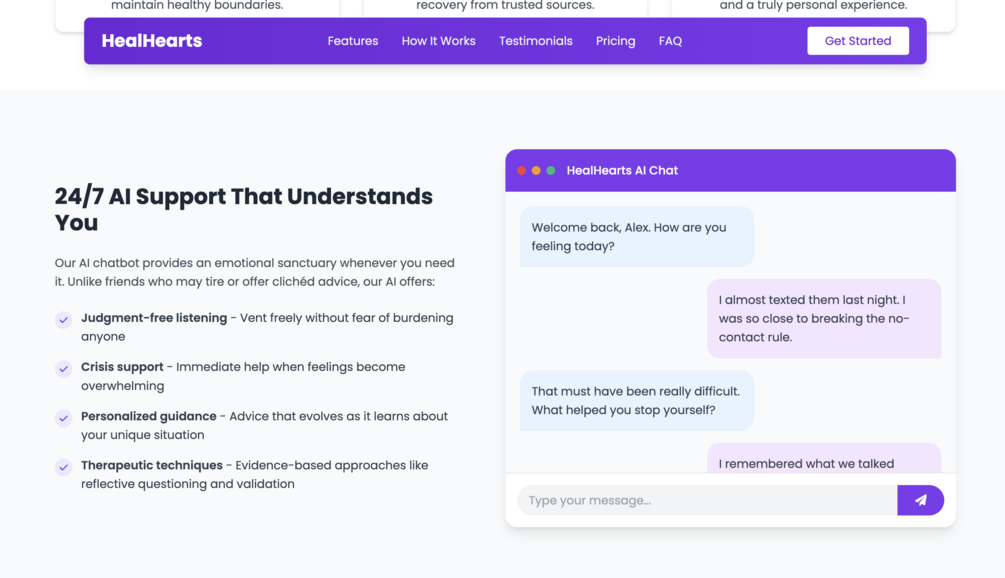Image resolution: width=1005 pixels, height=578 pixels.
Task: Click the paper plane send icon
Action: click(x=920, y=500)
